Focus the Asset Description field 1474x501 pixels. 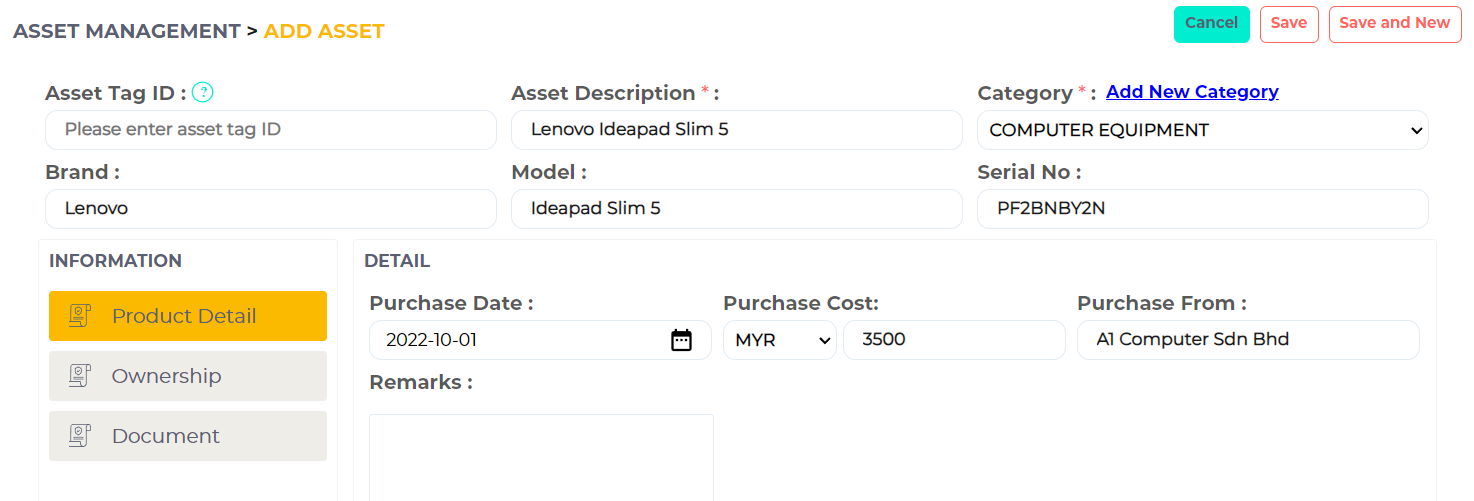[736, 130]
